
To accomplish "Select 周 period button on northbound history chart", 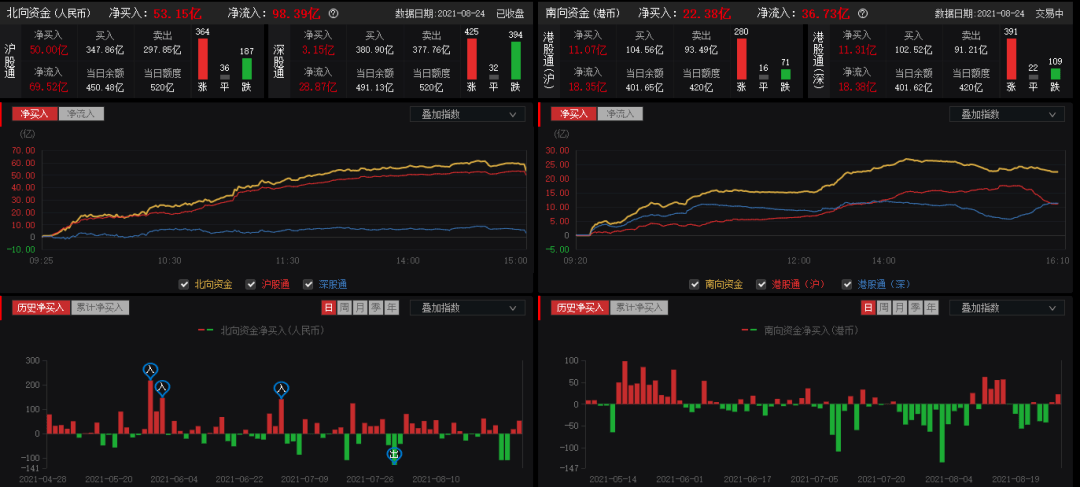I will 344,307.
